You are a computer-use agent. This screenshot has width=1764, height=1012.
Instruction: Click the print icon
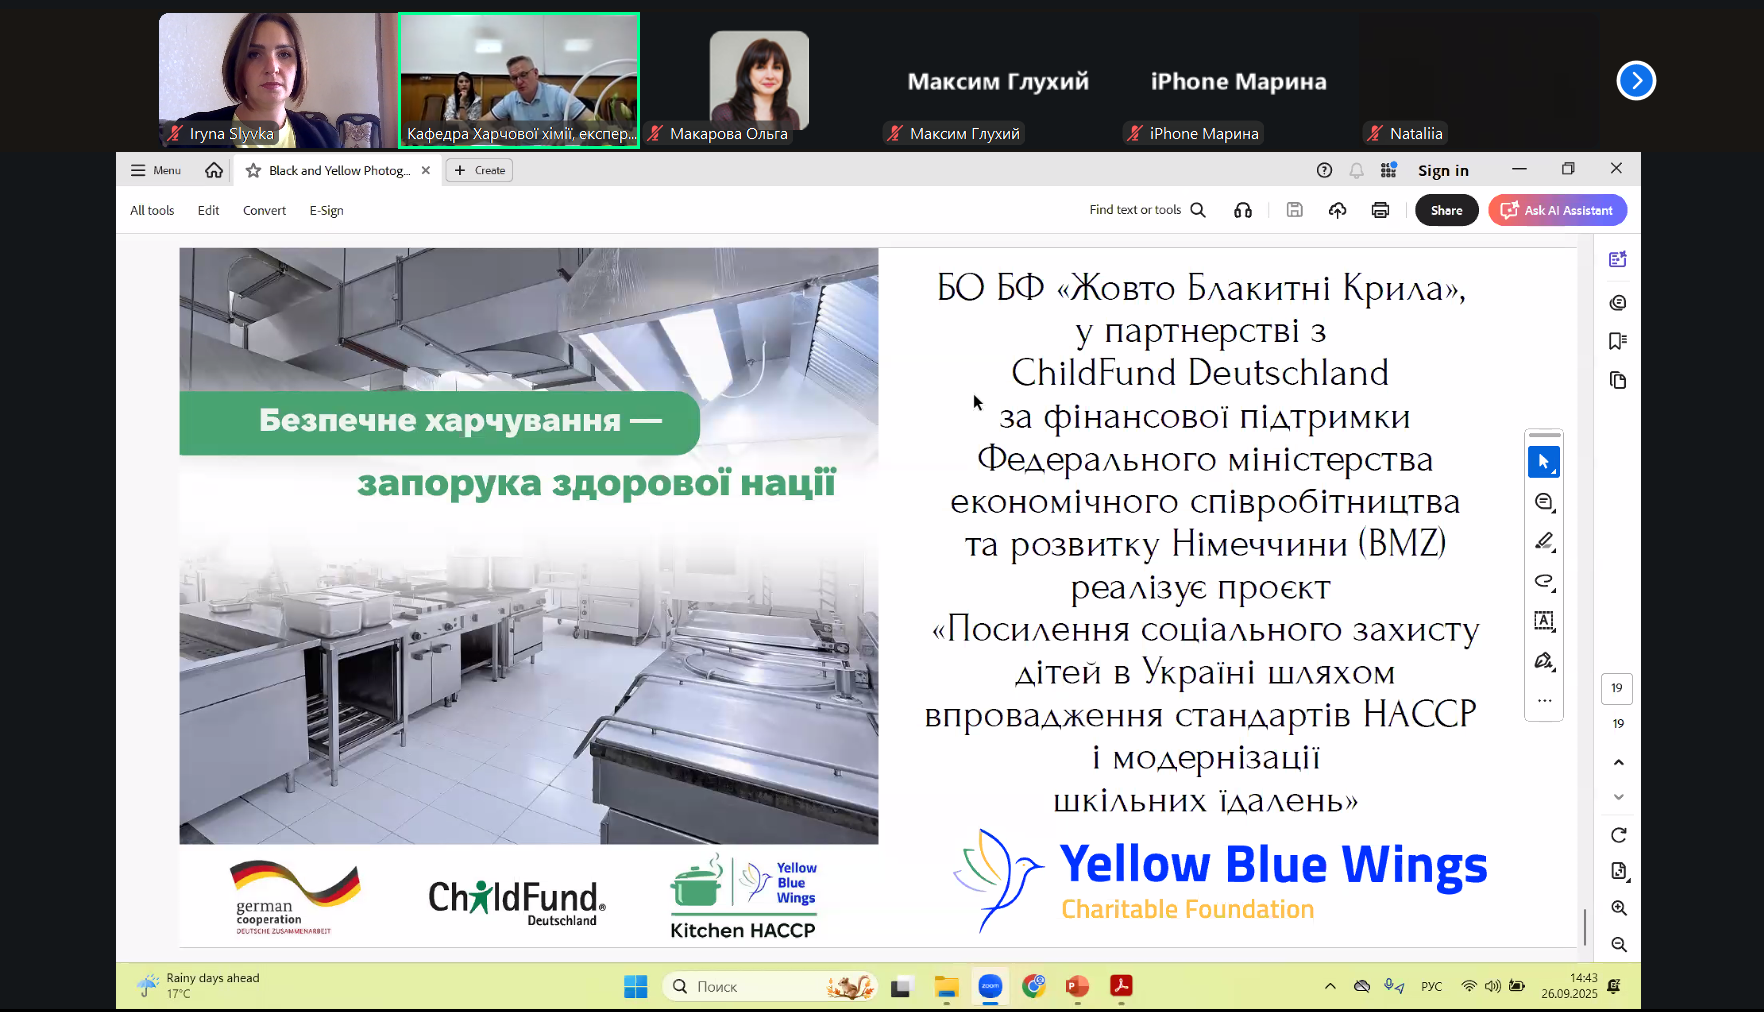pos(1380,210)
